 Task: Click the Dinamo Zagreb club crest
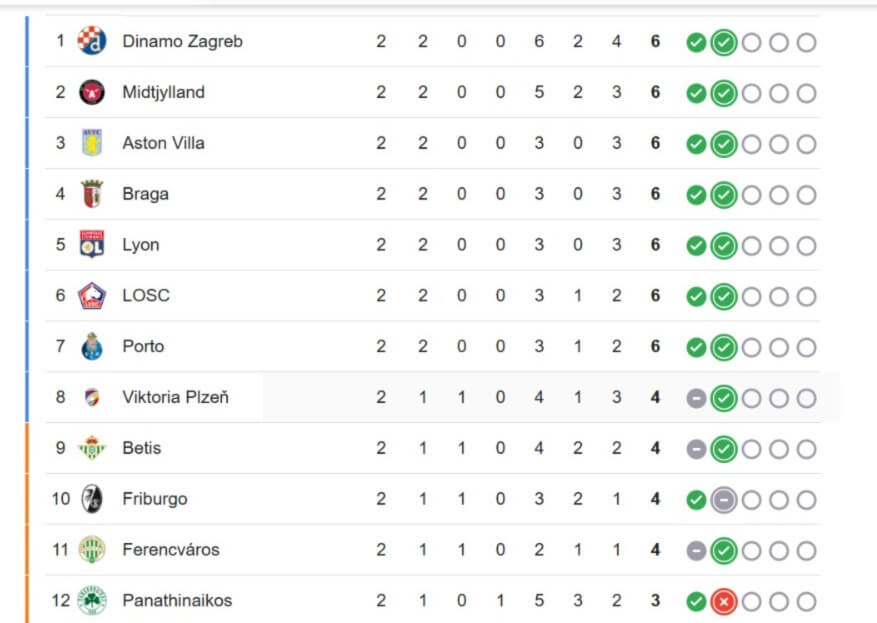coord(92,41)
